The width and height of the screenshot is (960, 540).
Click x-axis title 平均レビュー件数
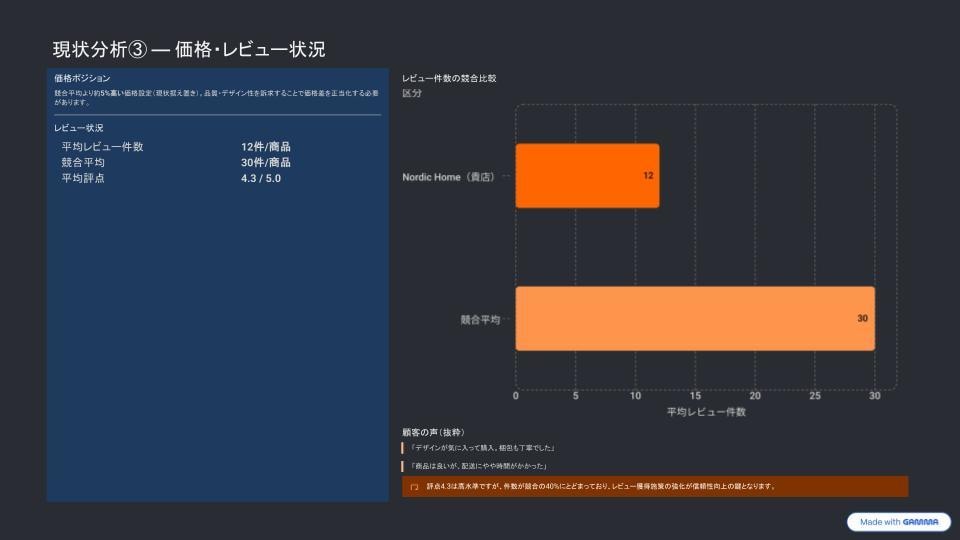pyautogui.click(x=706, y=412)
